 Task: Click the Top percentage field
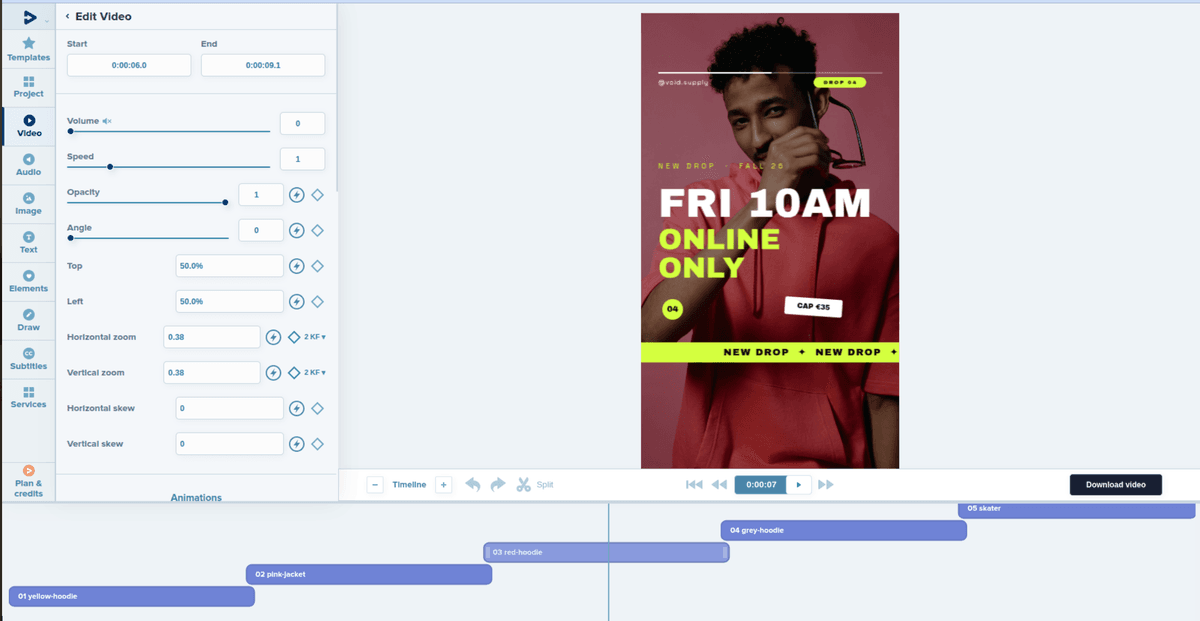click(x=229, y=265)
